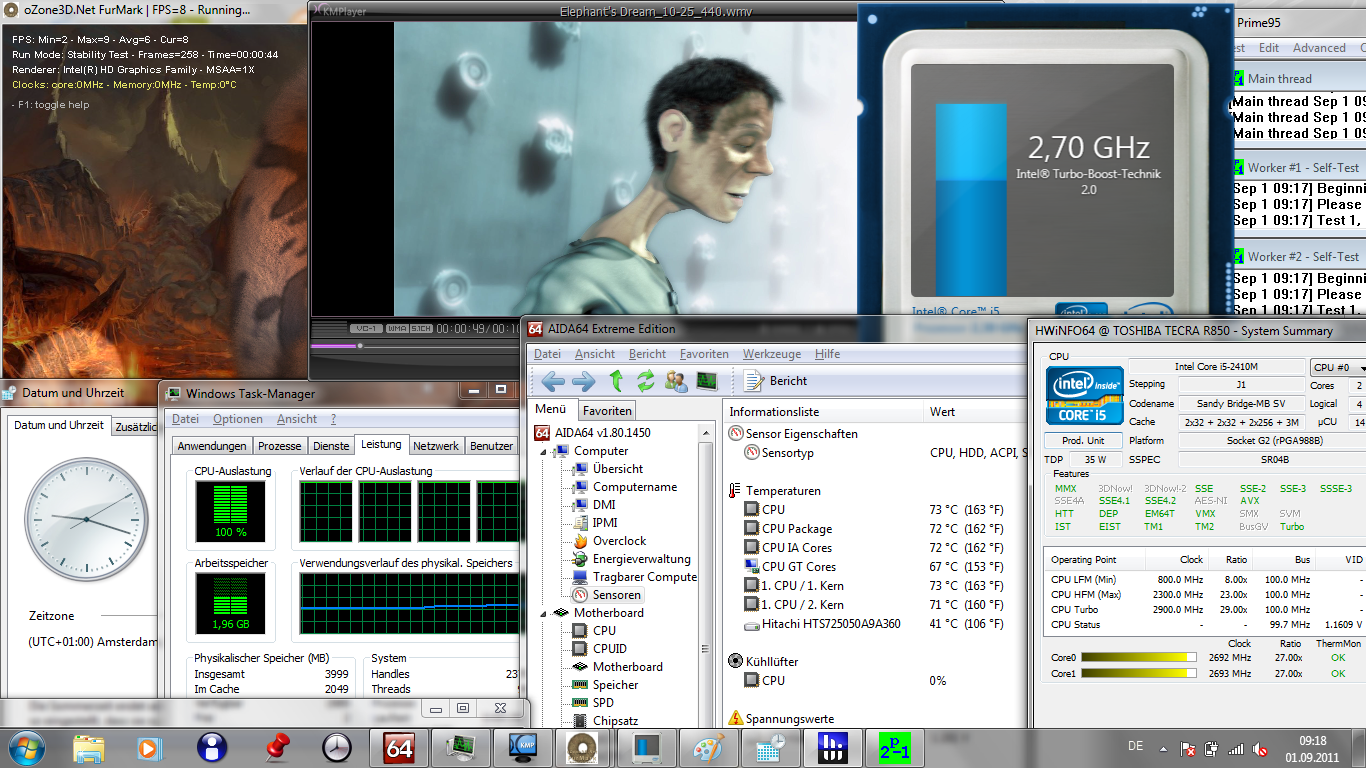Open Leistung tab in Task-Manager

click(x=381, y=444)
